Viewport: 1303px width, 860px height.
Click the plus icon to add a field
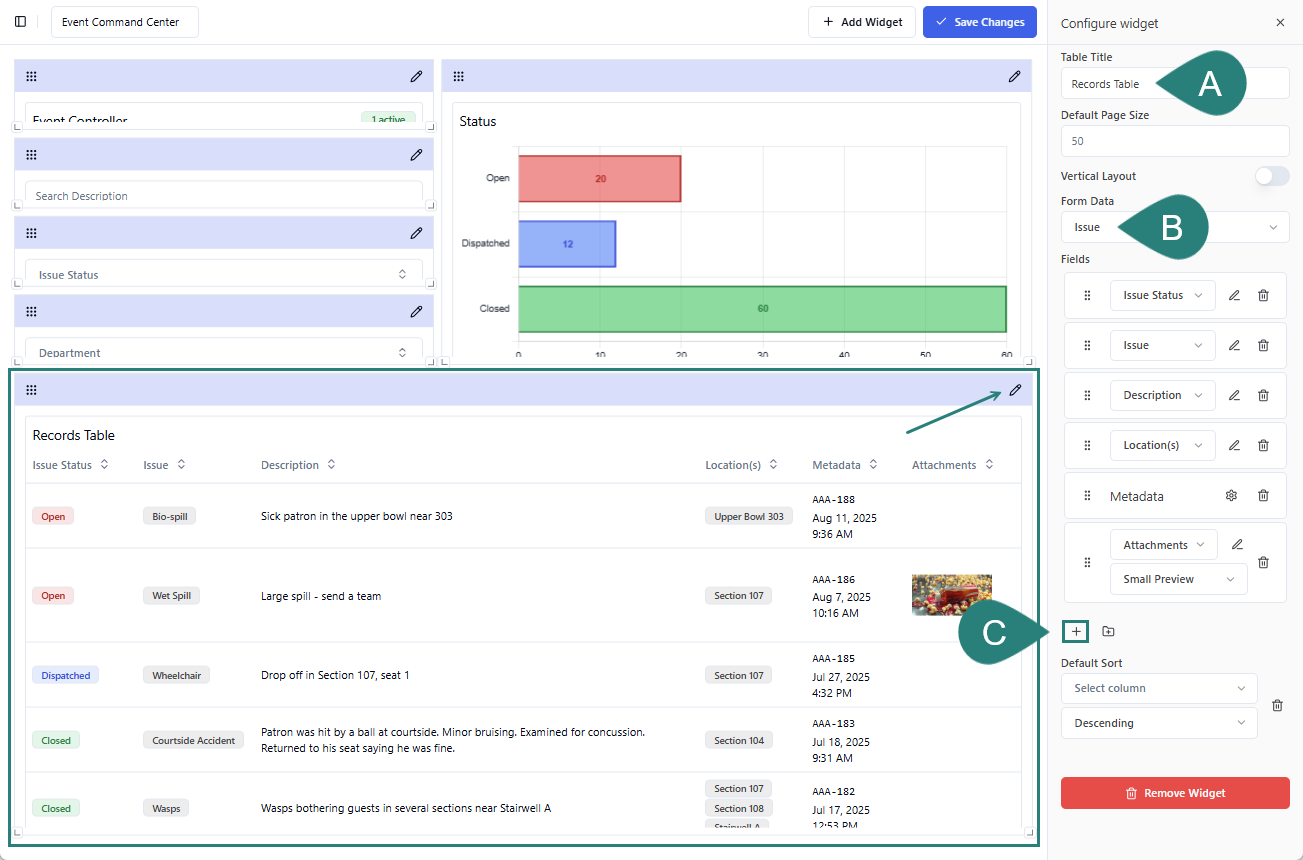pos(1076,631)
